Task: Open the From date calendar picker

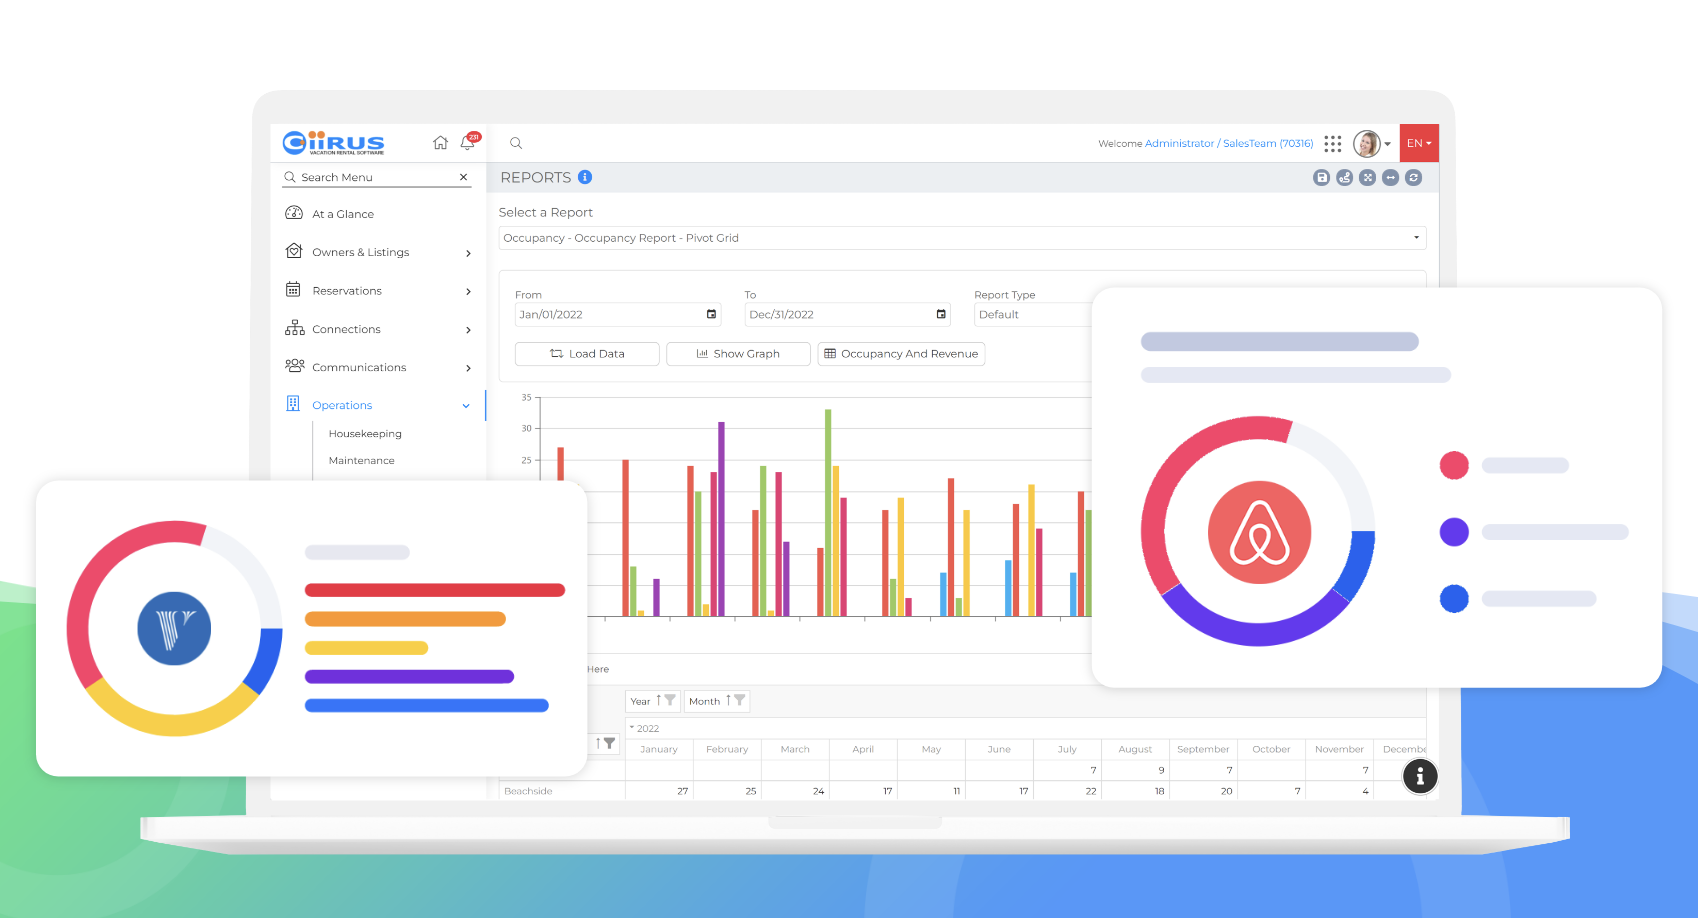Action: [x=711, y=314]
